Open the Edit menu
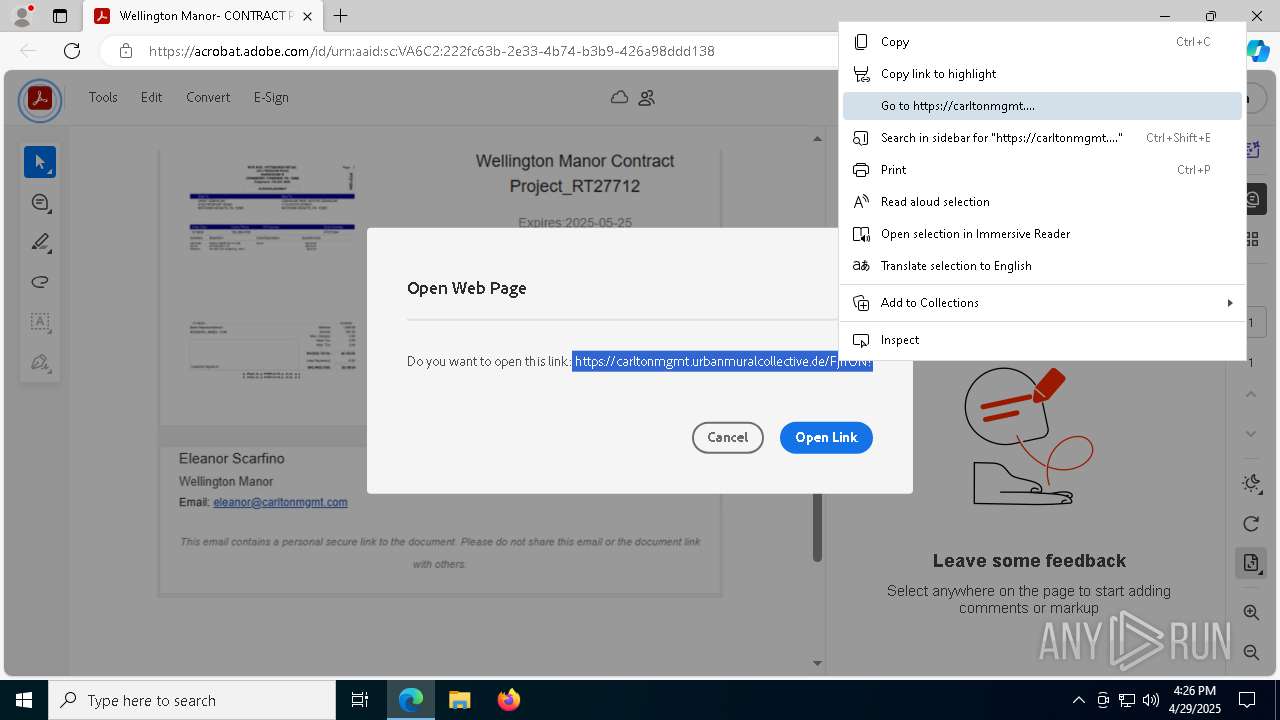The width and height of the screenshot is (1280, 720). (x=151, y=97)
